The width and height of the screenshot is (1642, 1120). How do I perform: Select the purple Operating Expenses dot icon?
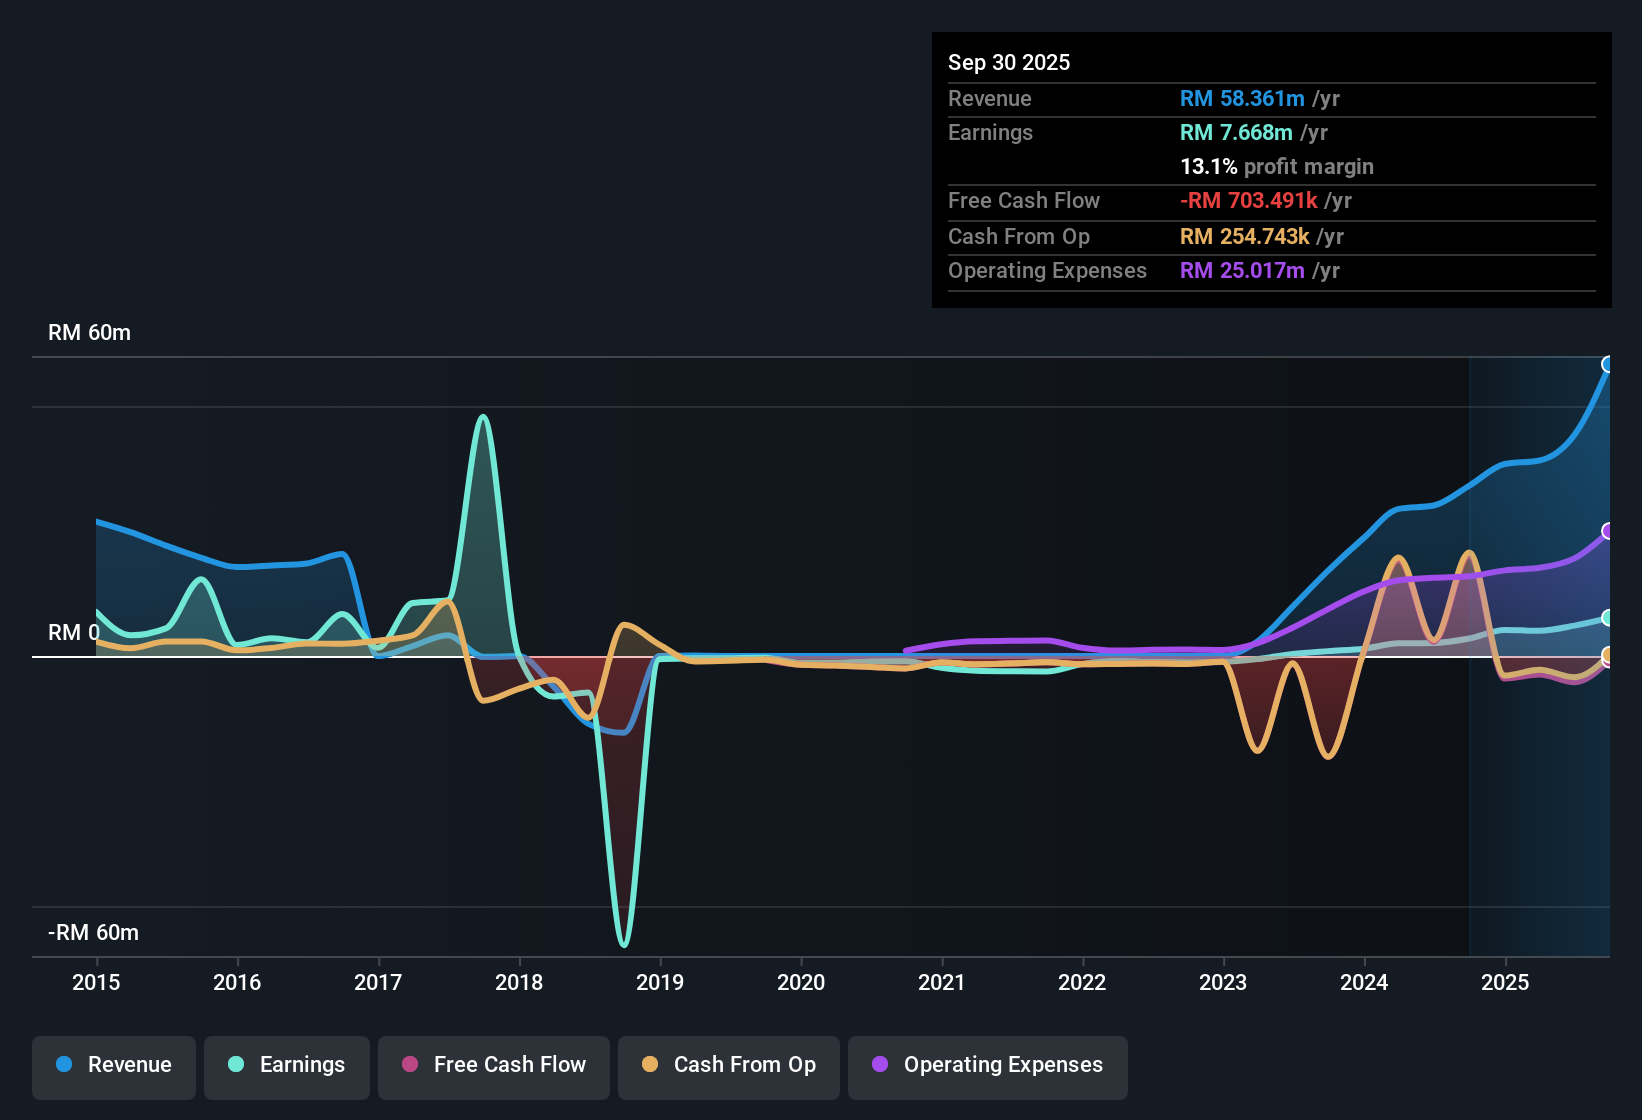click(881, 1065)
